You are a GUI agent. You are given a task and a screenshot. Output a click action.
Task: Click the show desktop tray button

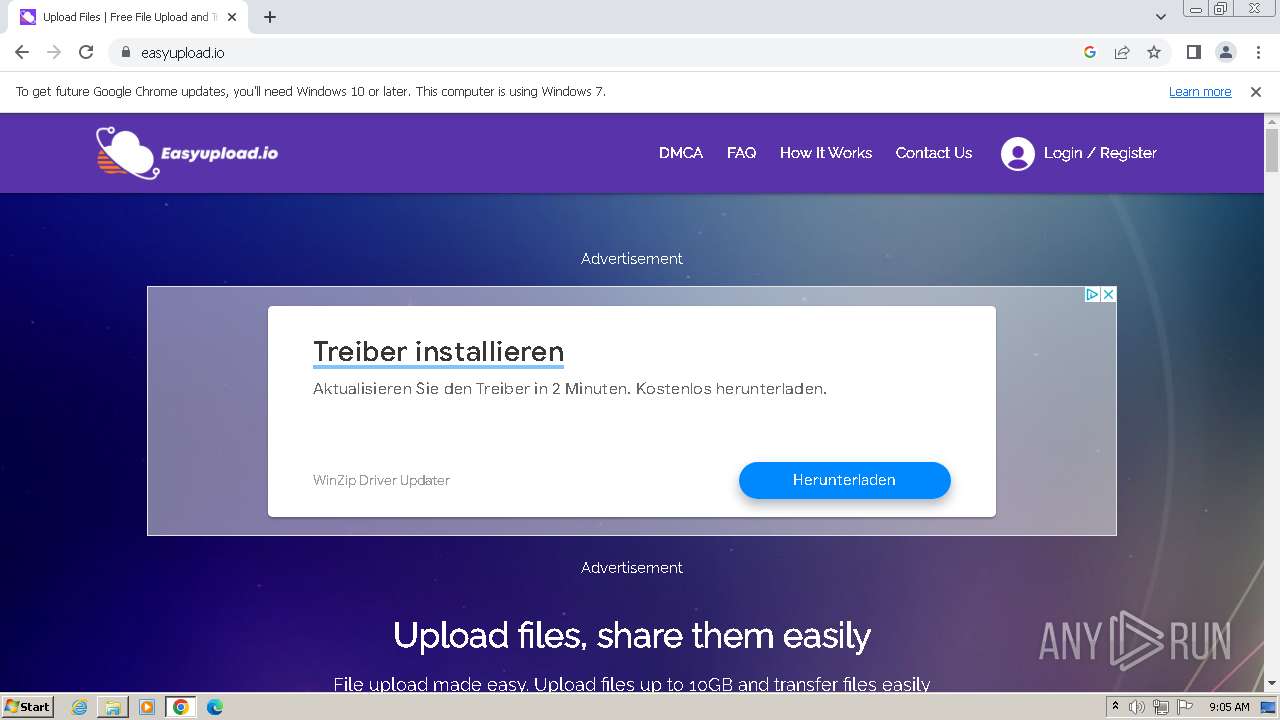click(1269, 707)
